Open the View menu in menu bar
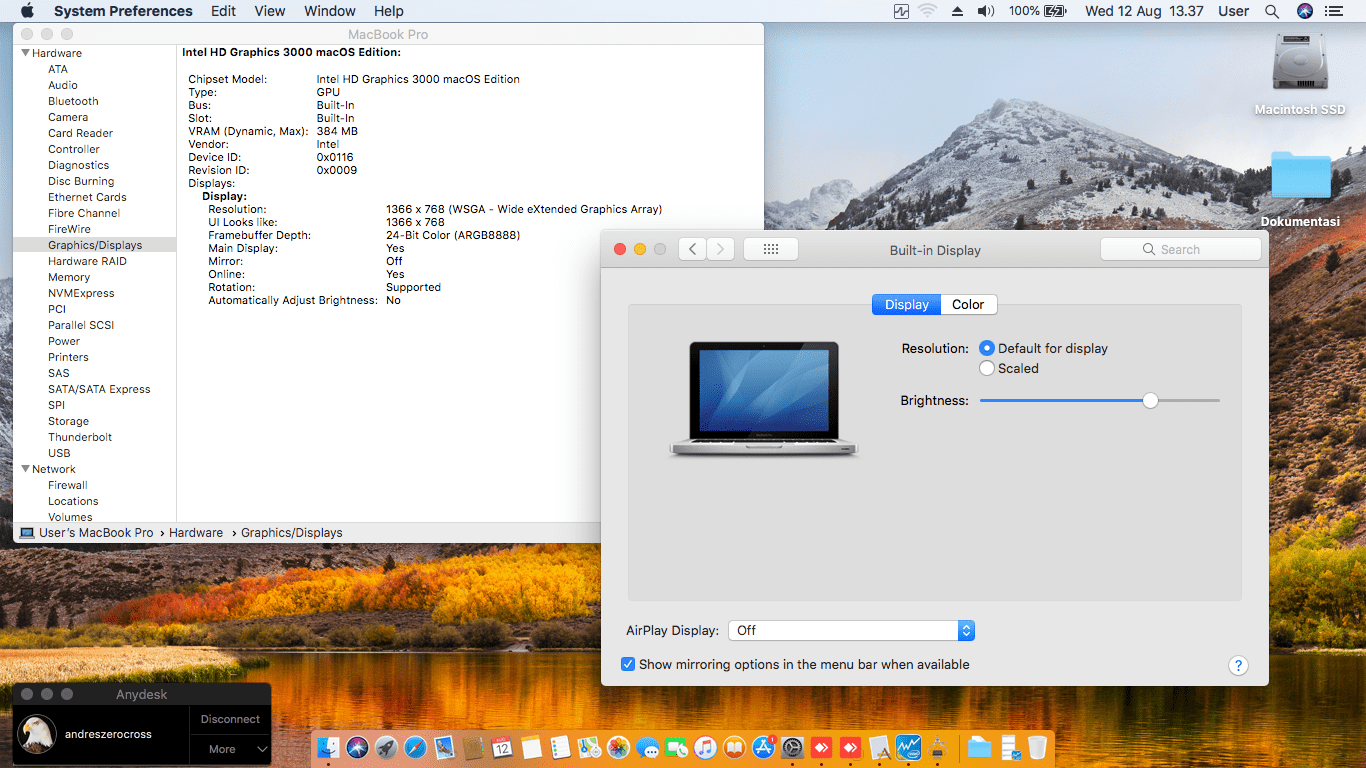1366x768 pixels. pos(269,11)
